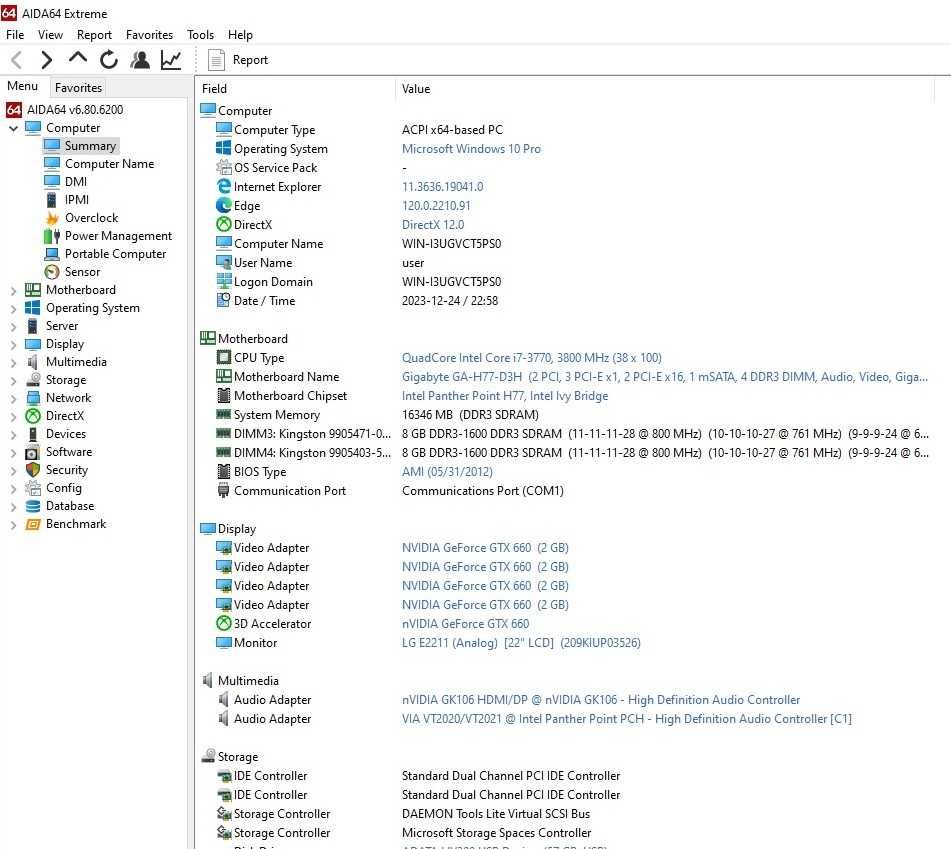
Task: Click the Report toolbar button
Action: (238, 59)
